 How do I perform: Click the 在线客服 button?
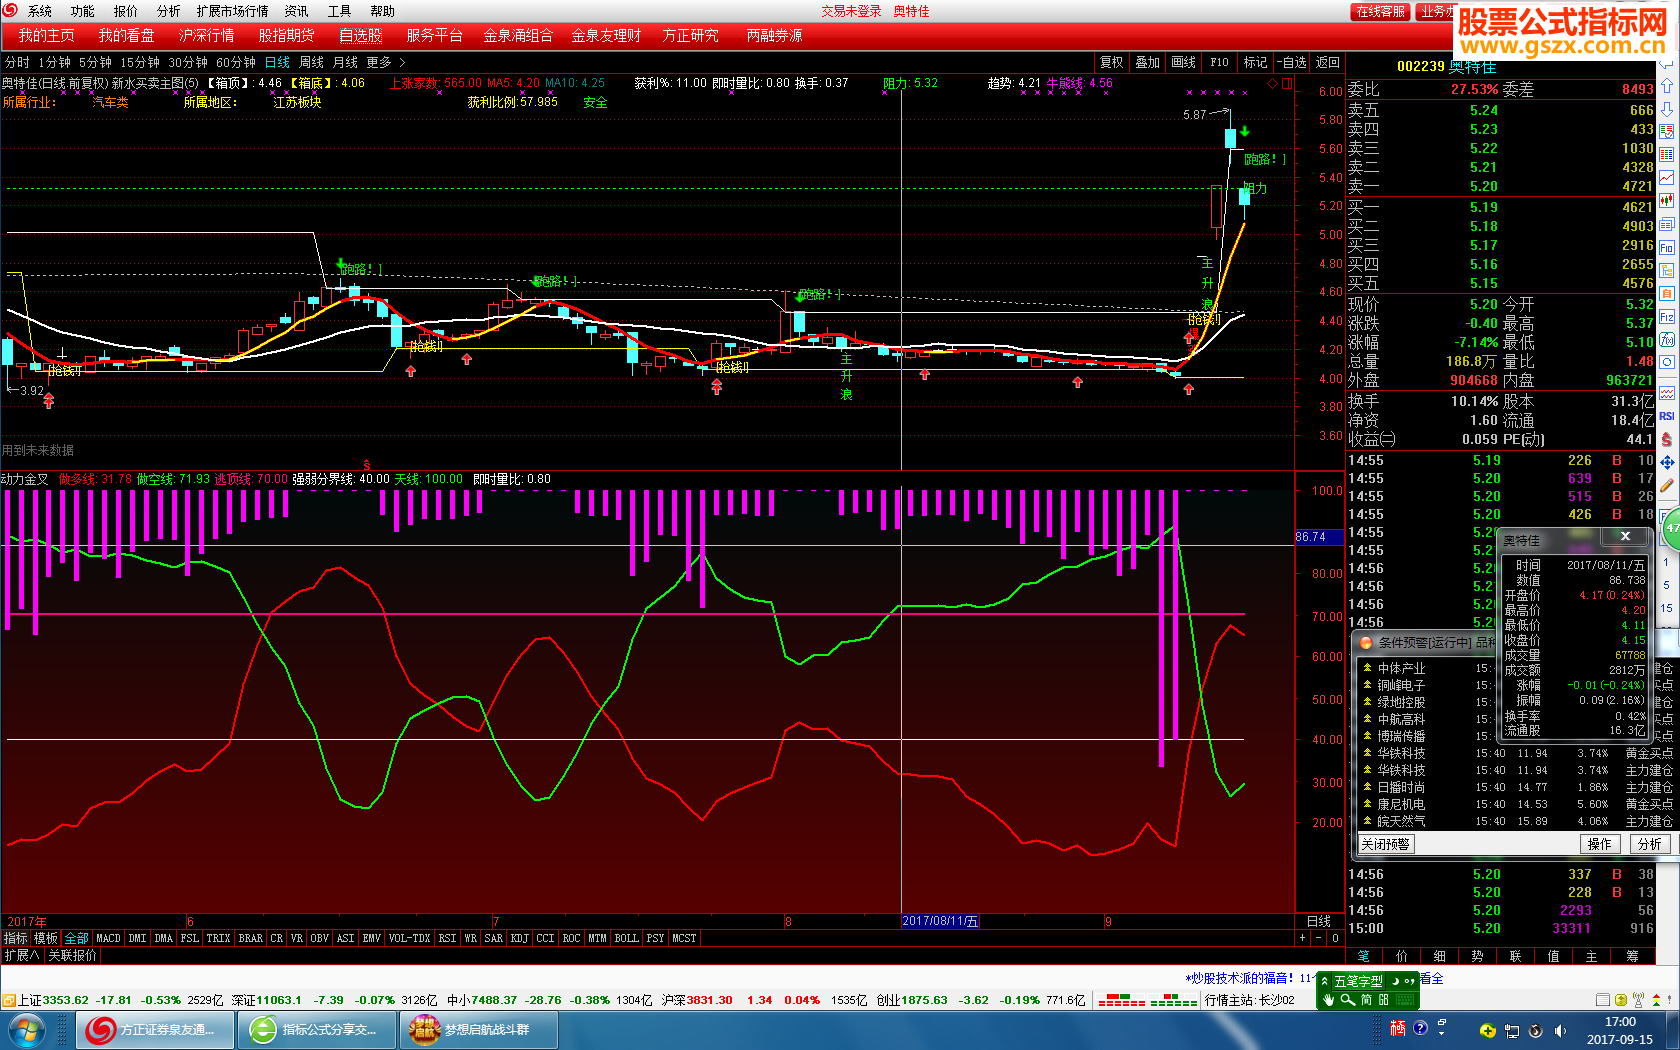(1381, 11)
